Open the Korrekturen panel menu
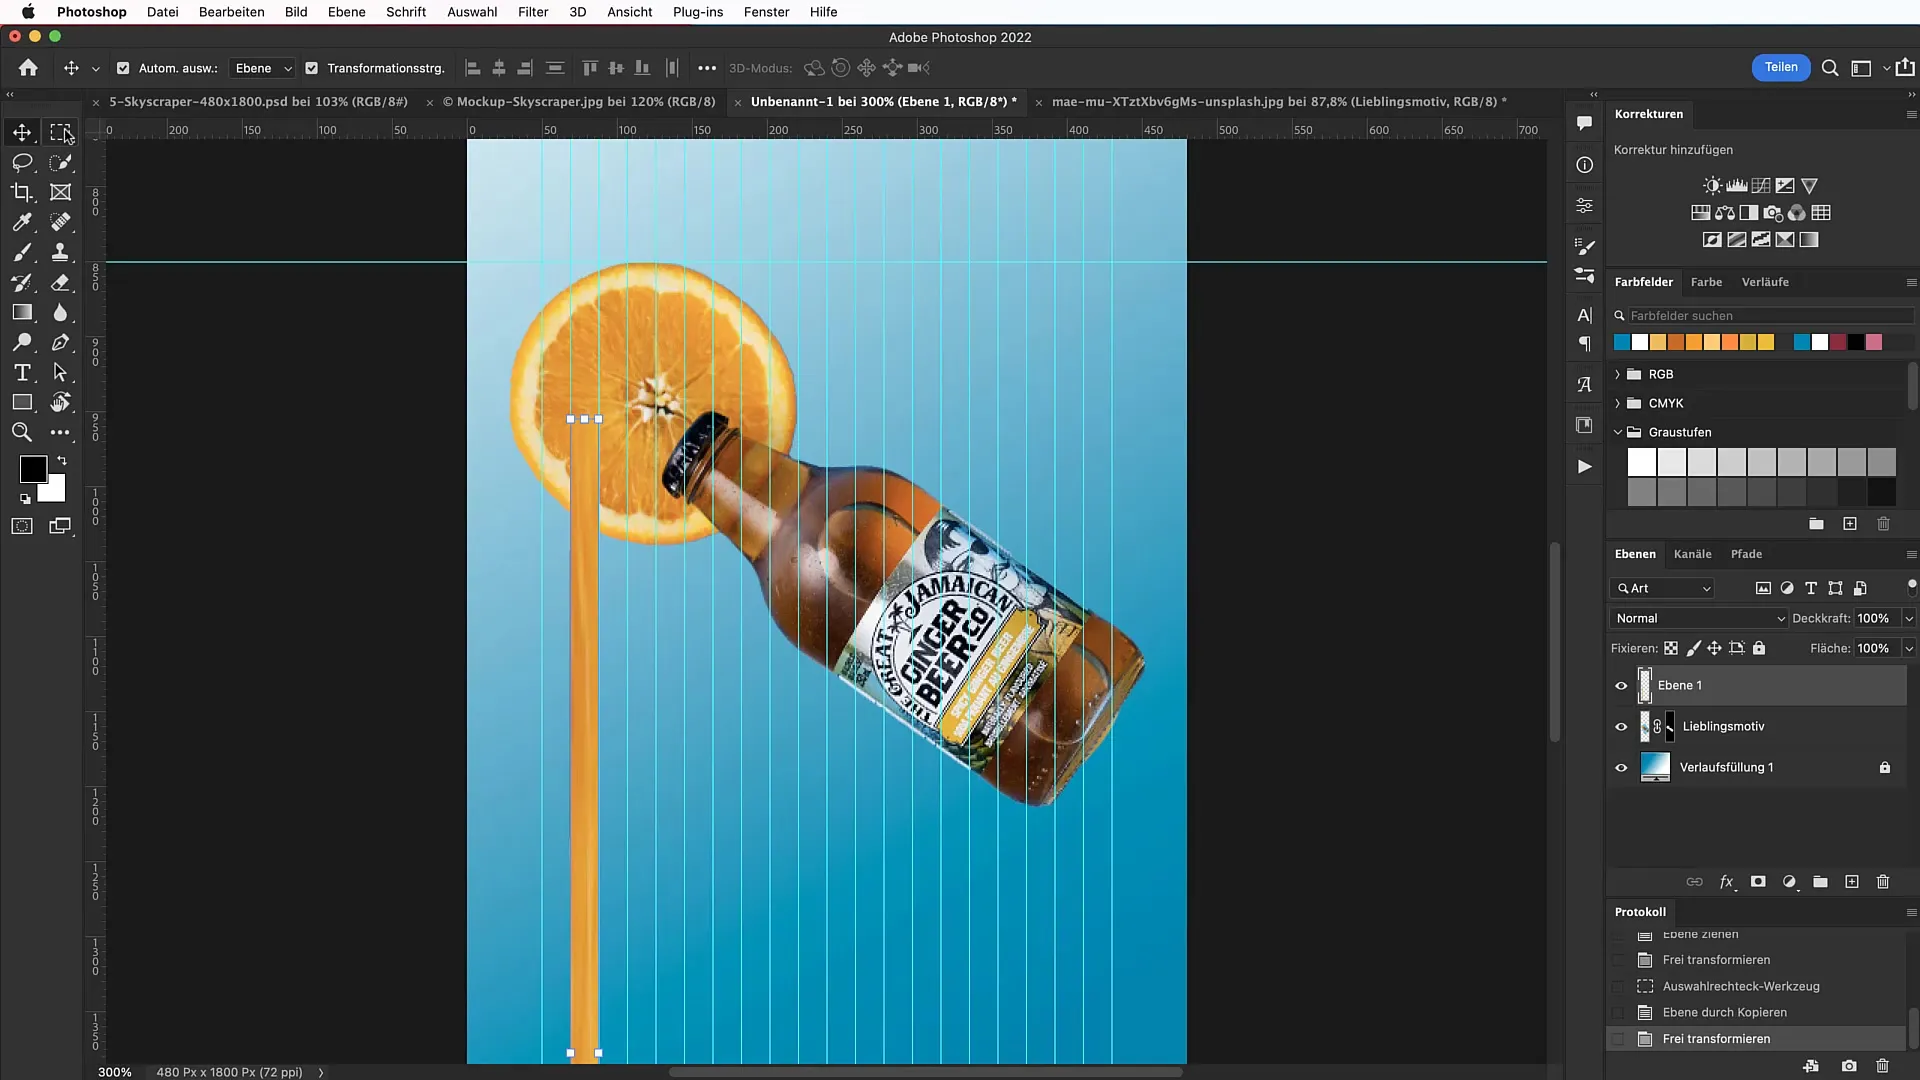 coord(1911,114)
